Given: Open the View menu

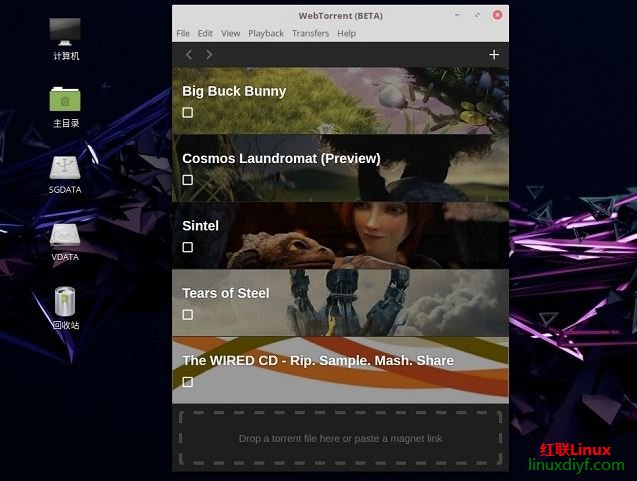Looking at the screenshot, I should tap(230, 33).
